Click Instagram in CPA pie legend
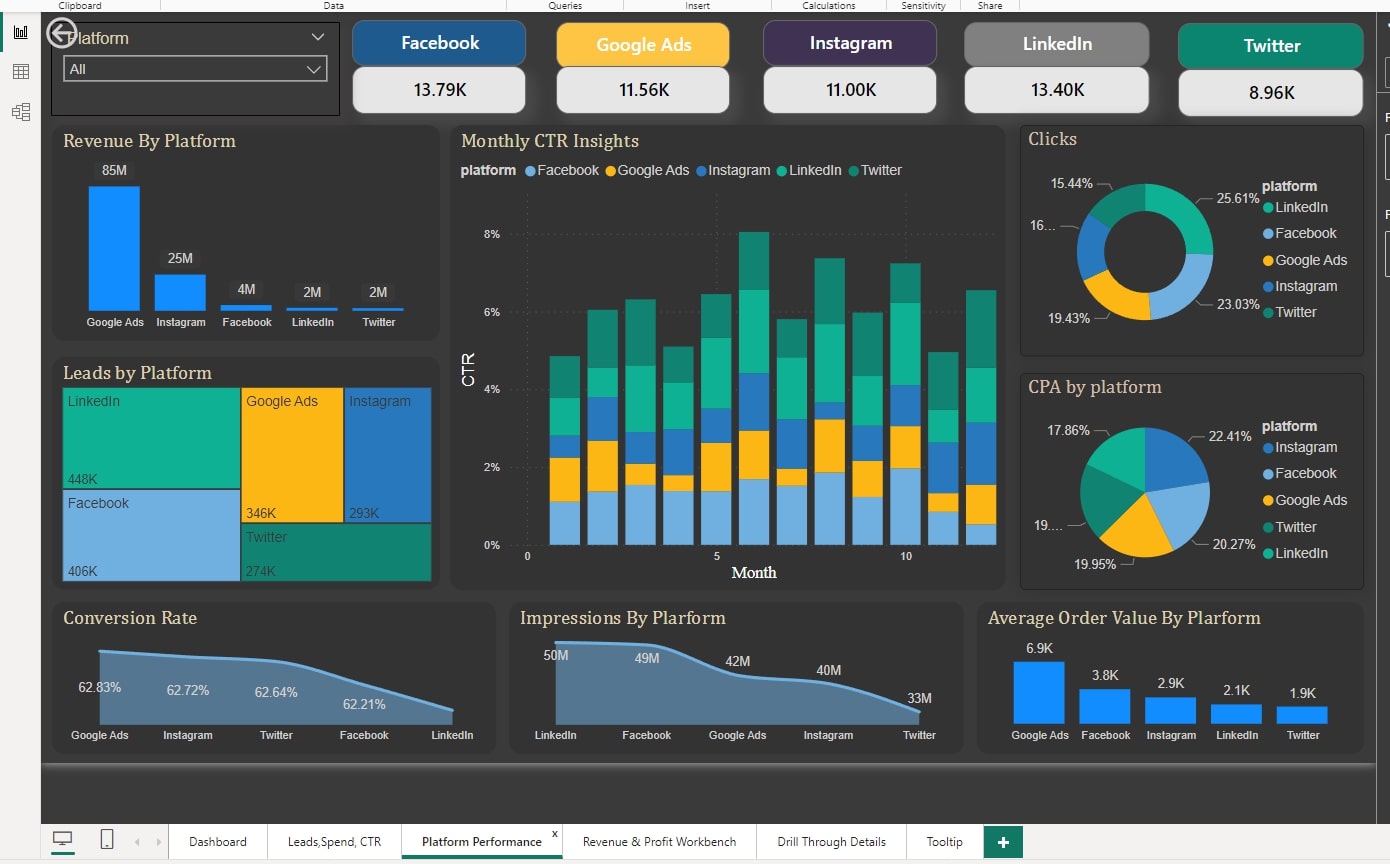The width and height of the screenshot is (1390, 864). 1299,447
